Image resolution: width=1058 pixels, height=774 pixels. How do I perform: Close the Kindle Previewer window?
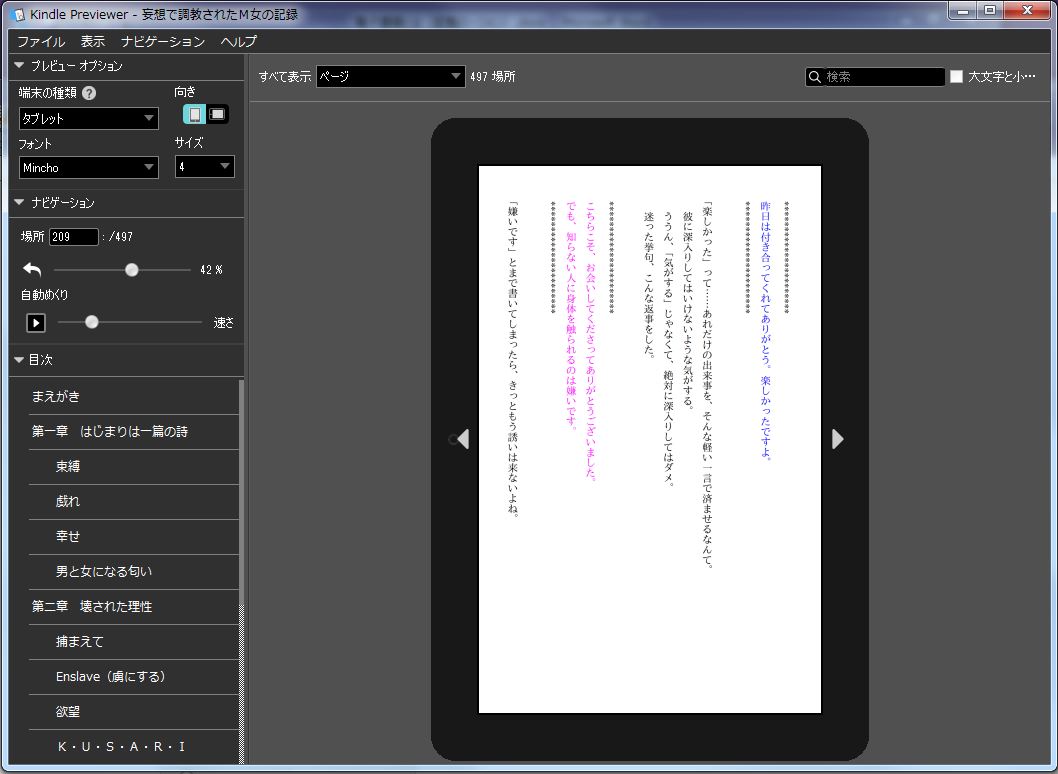coord(1028,10)
